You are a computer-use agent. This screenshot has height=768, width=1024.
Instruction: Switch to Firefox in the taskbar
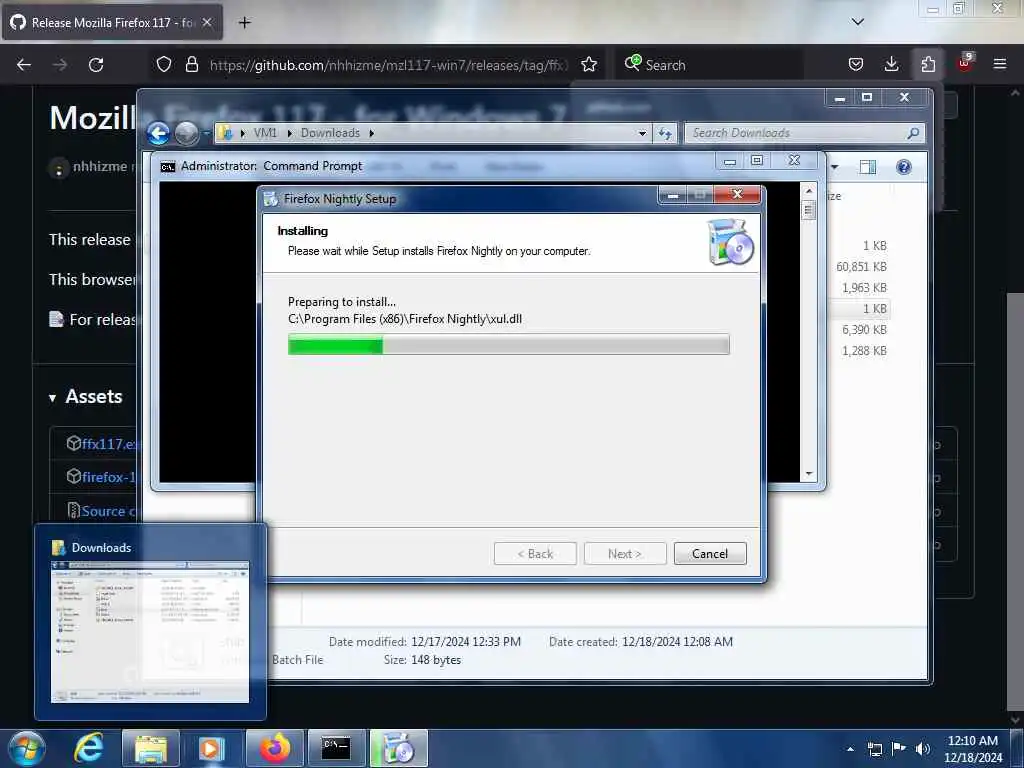click(x=274, y=748)
